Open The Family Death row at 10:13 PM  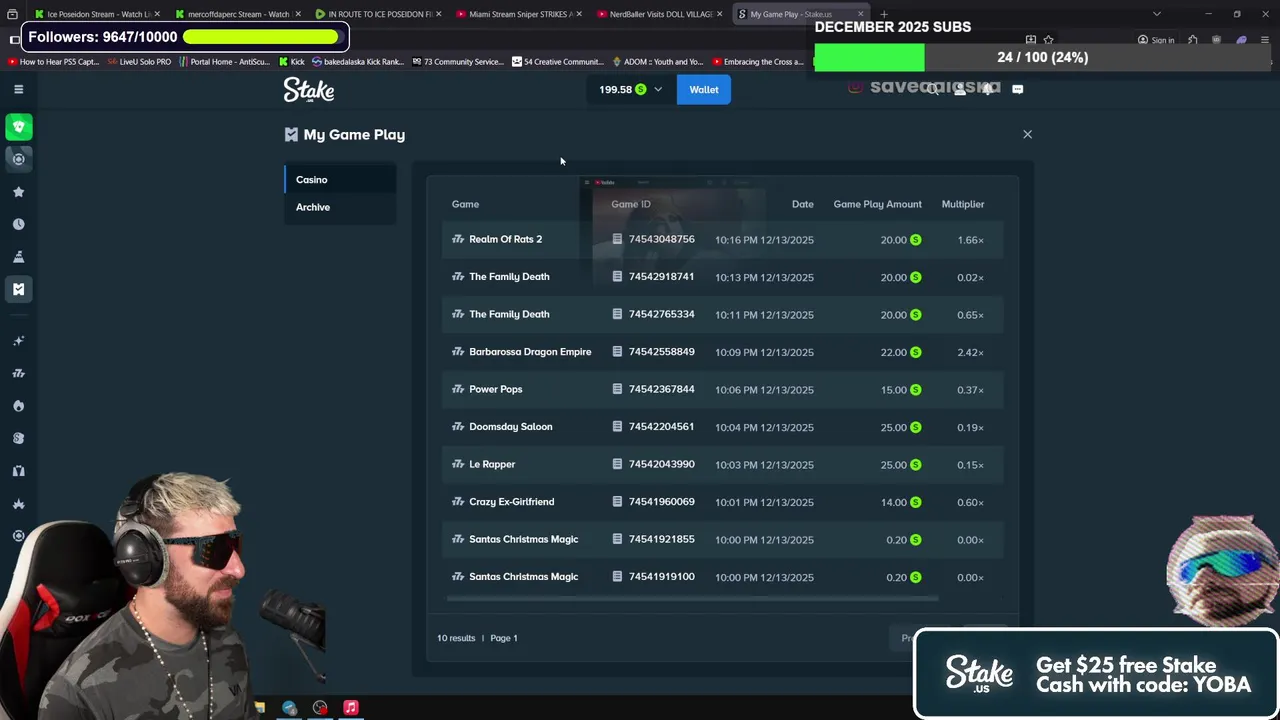click(722, 277)
